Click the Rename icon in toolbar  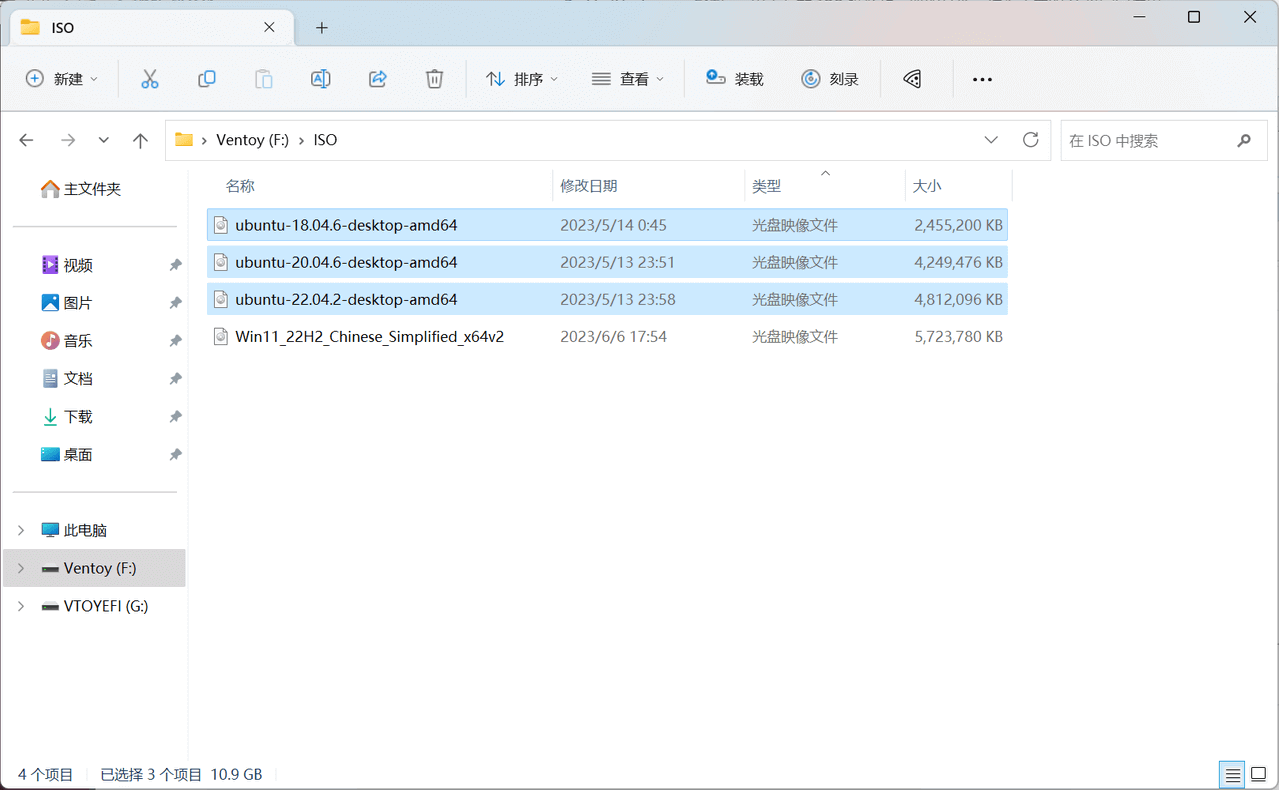(321, 79)
